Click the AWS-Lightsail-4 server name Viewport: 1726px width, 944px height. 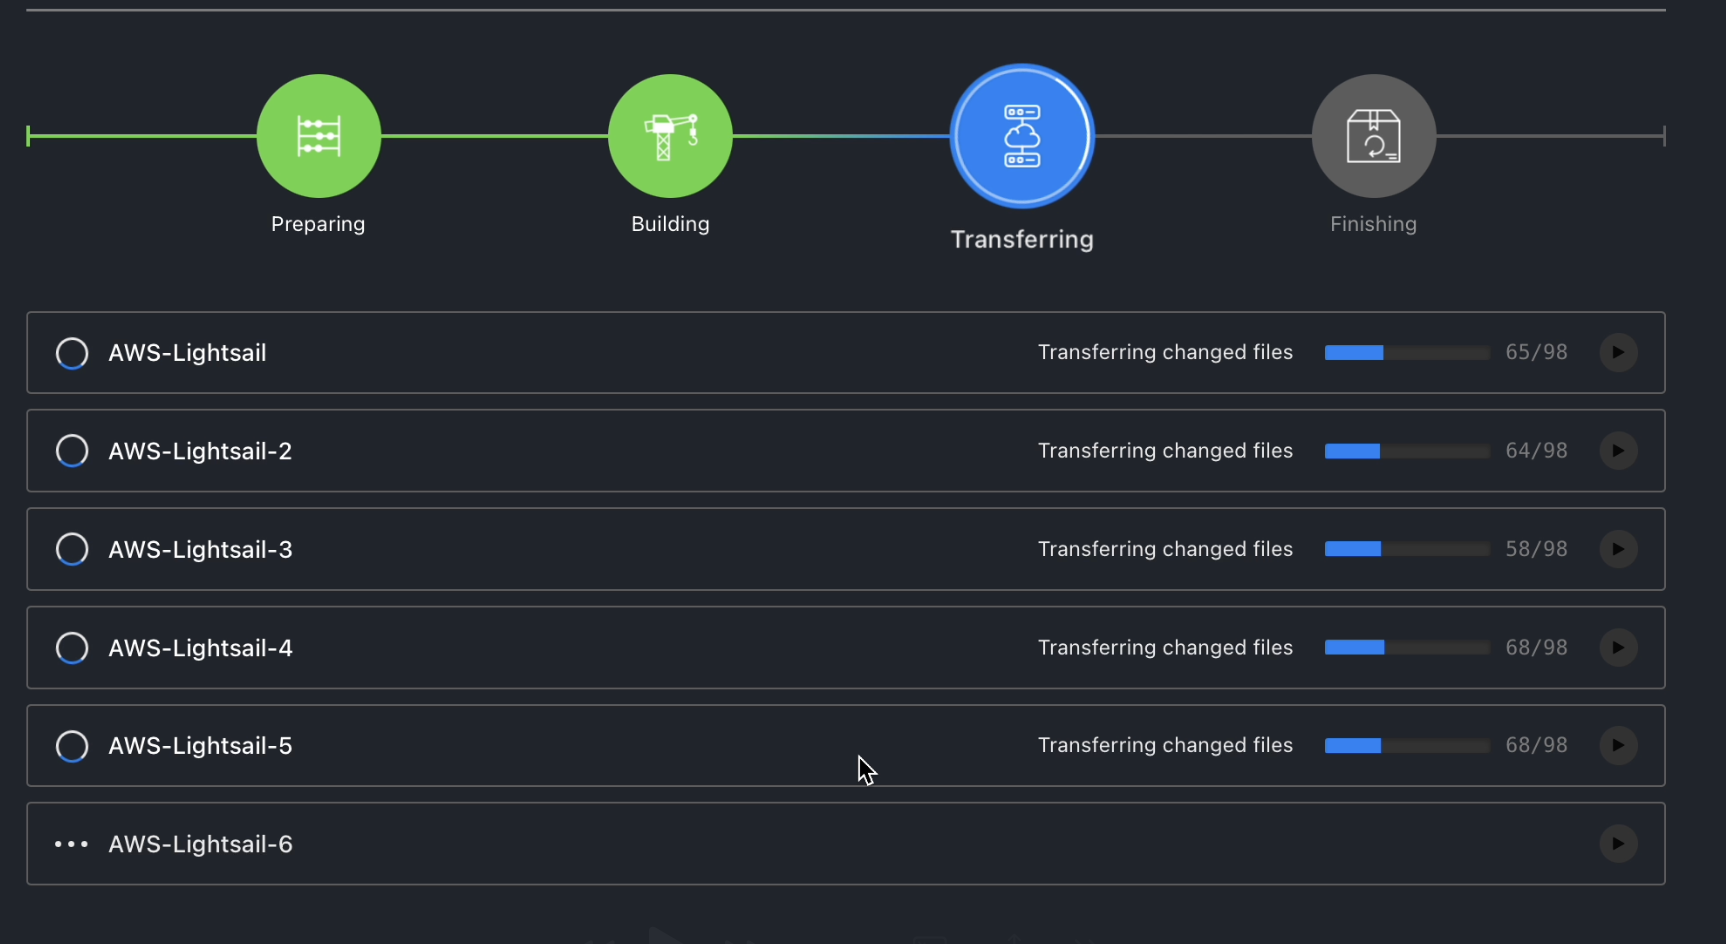click(200, 648)
